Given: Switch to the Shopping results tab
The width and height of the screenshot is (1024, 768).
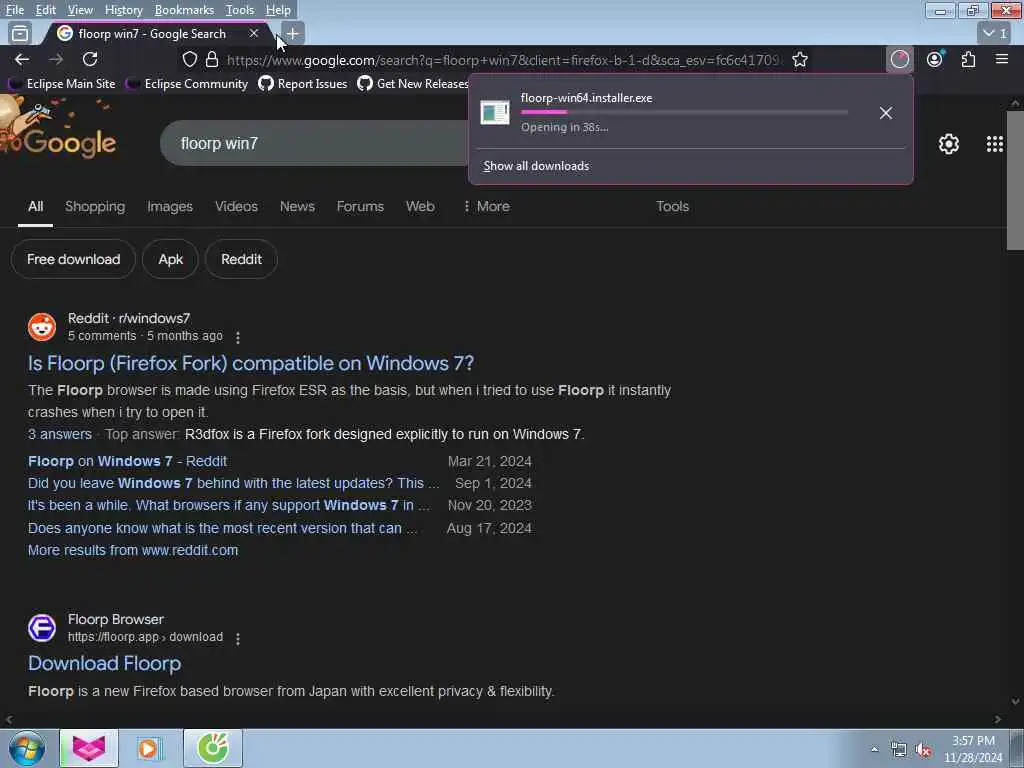Looking at the screenshot, I should [x=95, y=206].
